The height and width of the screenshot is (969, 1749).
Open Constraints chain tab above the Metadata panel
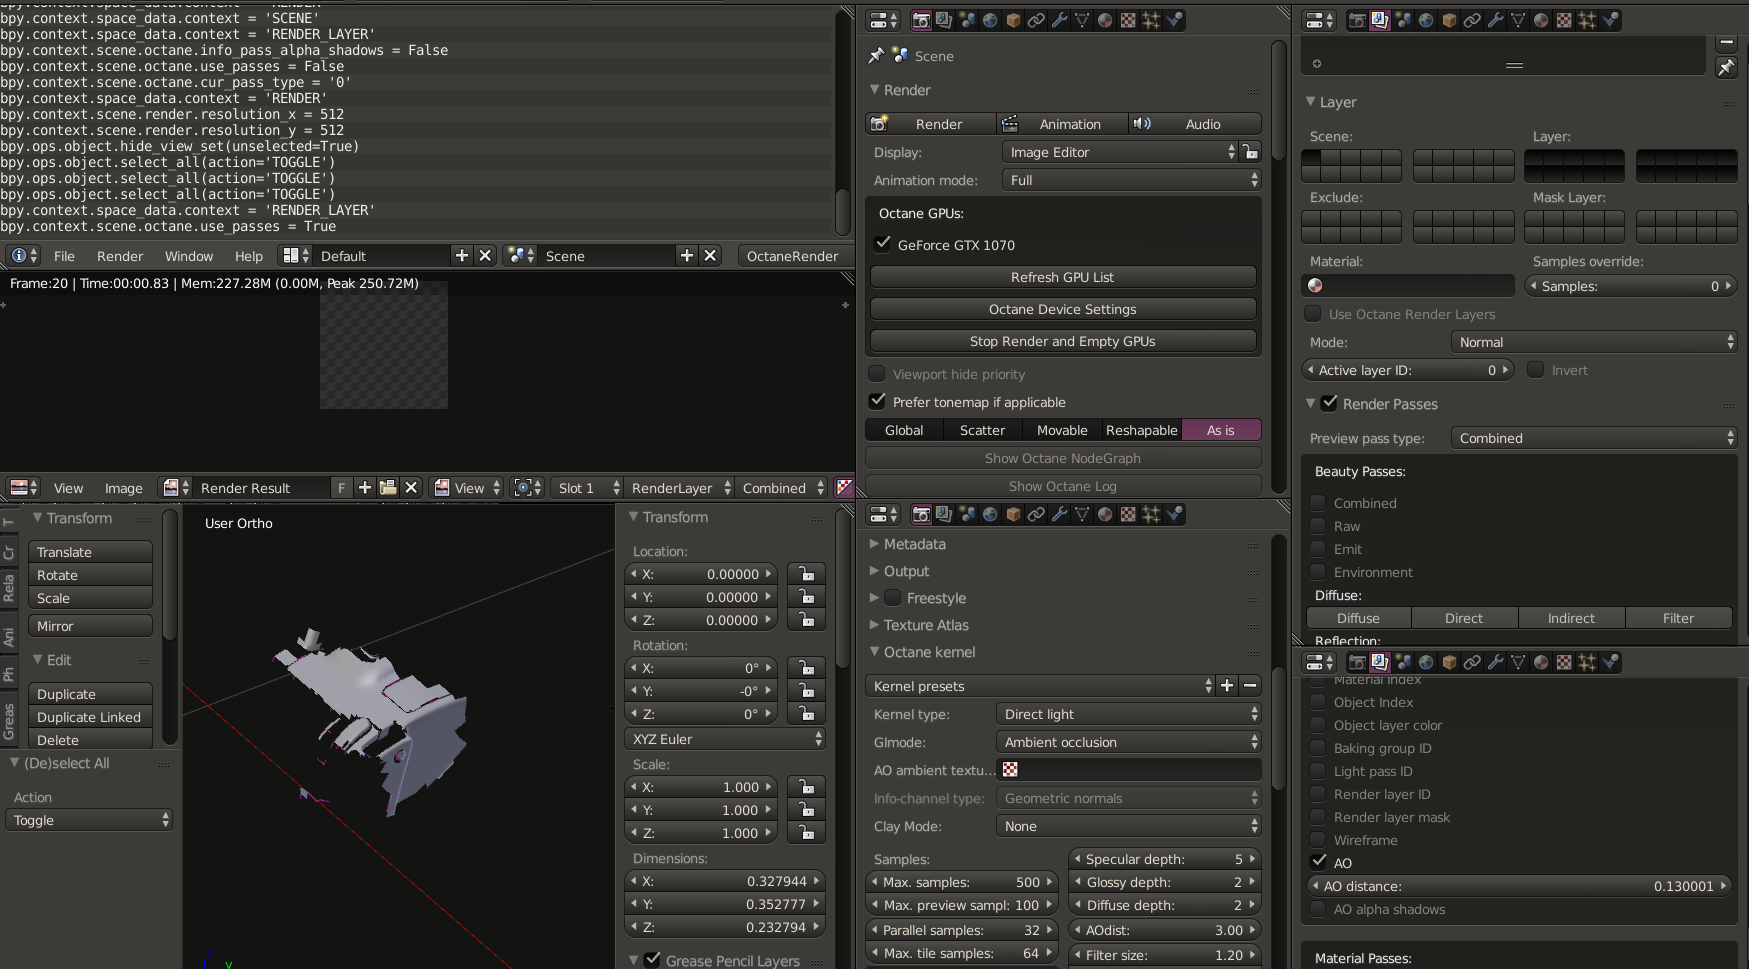1036,514
